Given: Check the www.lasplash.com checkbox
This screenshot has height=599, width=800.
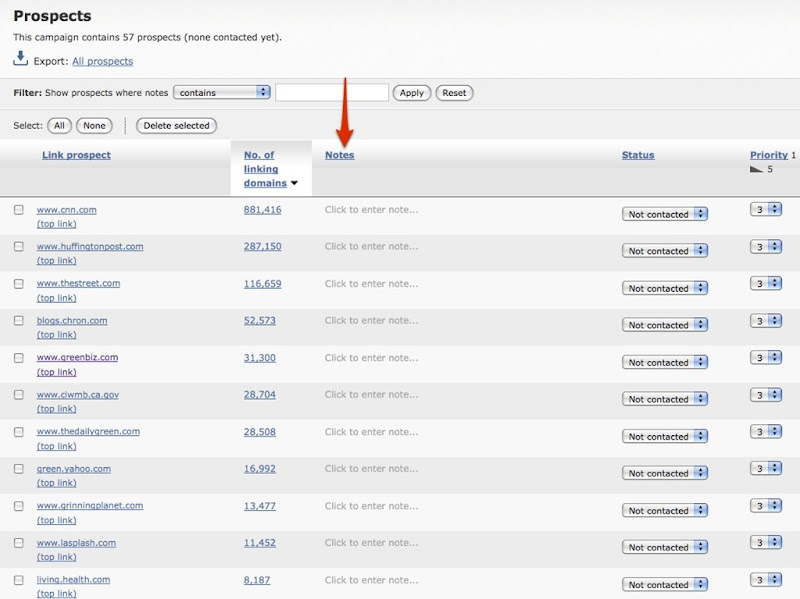Looking at the screenshot, I should click(19, 543).
